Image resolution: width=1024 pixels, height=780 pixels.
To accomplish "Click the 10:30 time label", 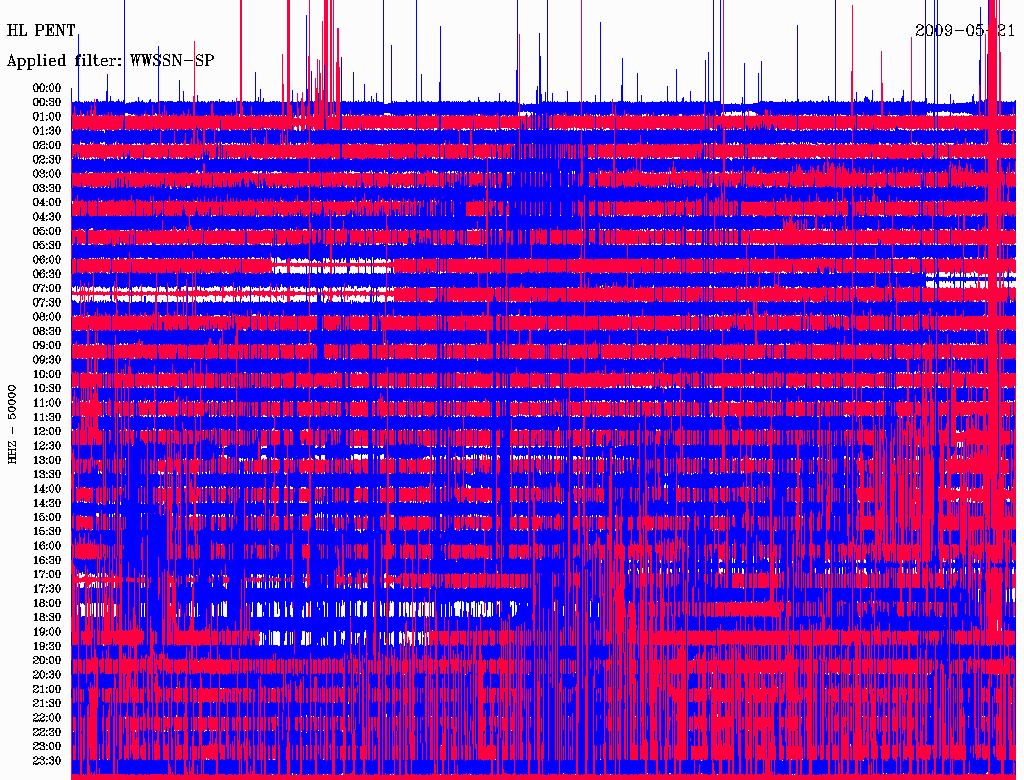I will (47, 389).
